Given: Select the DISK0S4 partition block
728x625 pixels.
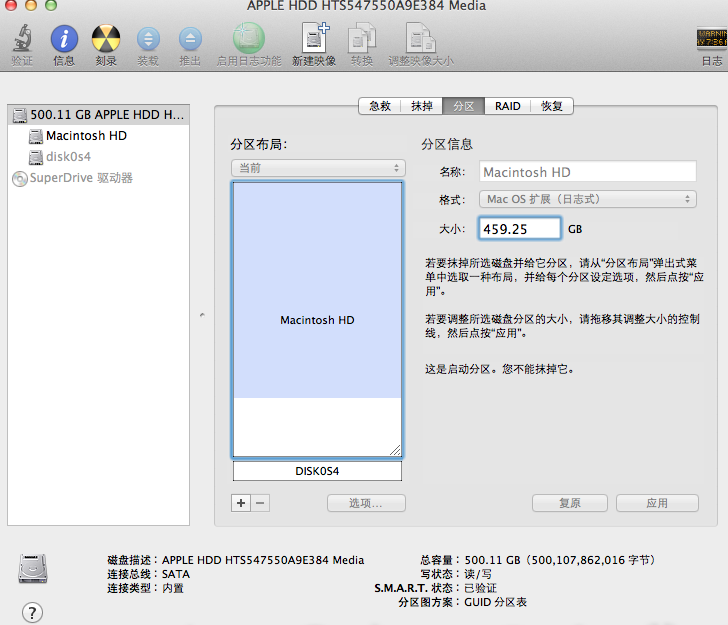Looking at the screenshot, I should coord(317,471).
